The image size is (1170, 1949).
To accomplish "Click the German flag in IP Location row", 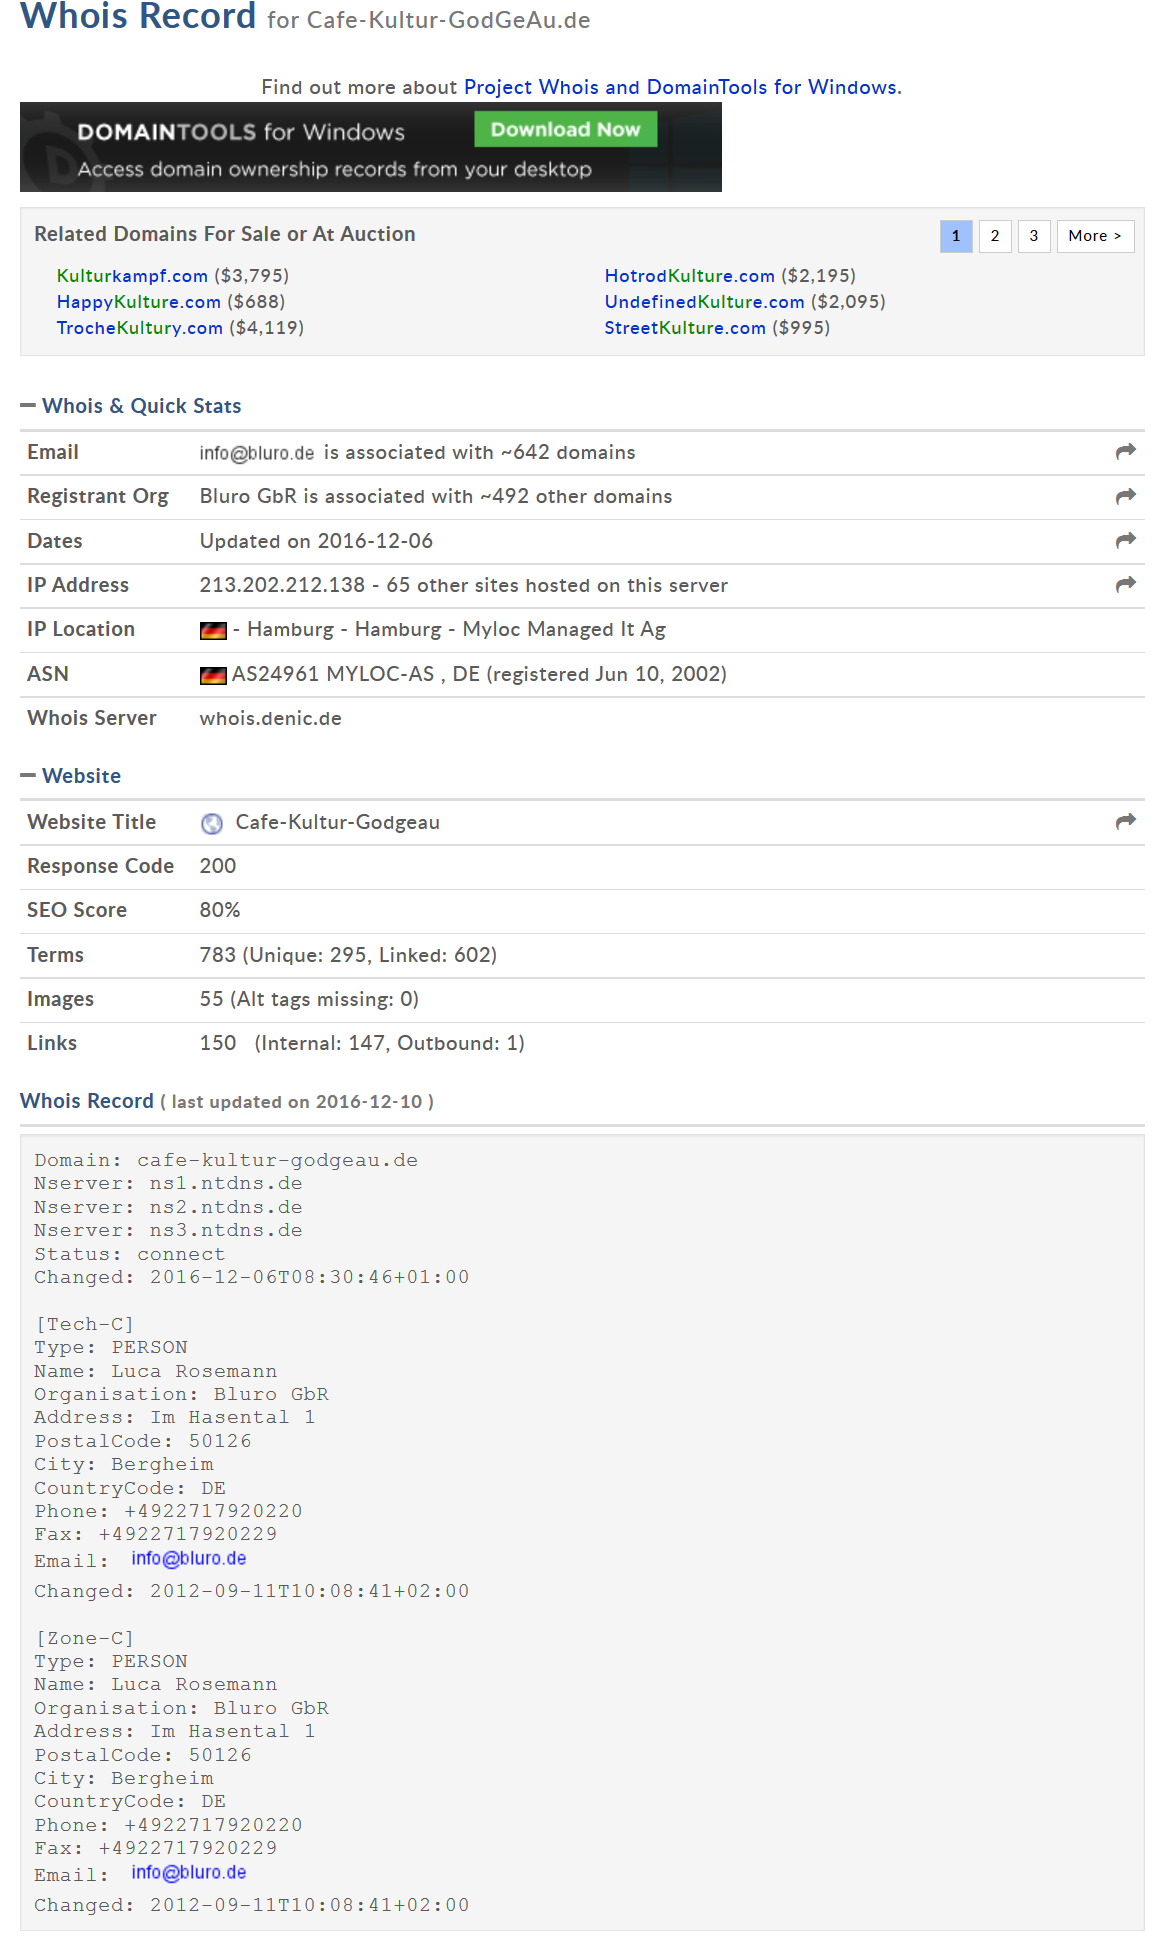I will (x=213, y=630).
